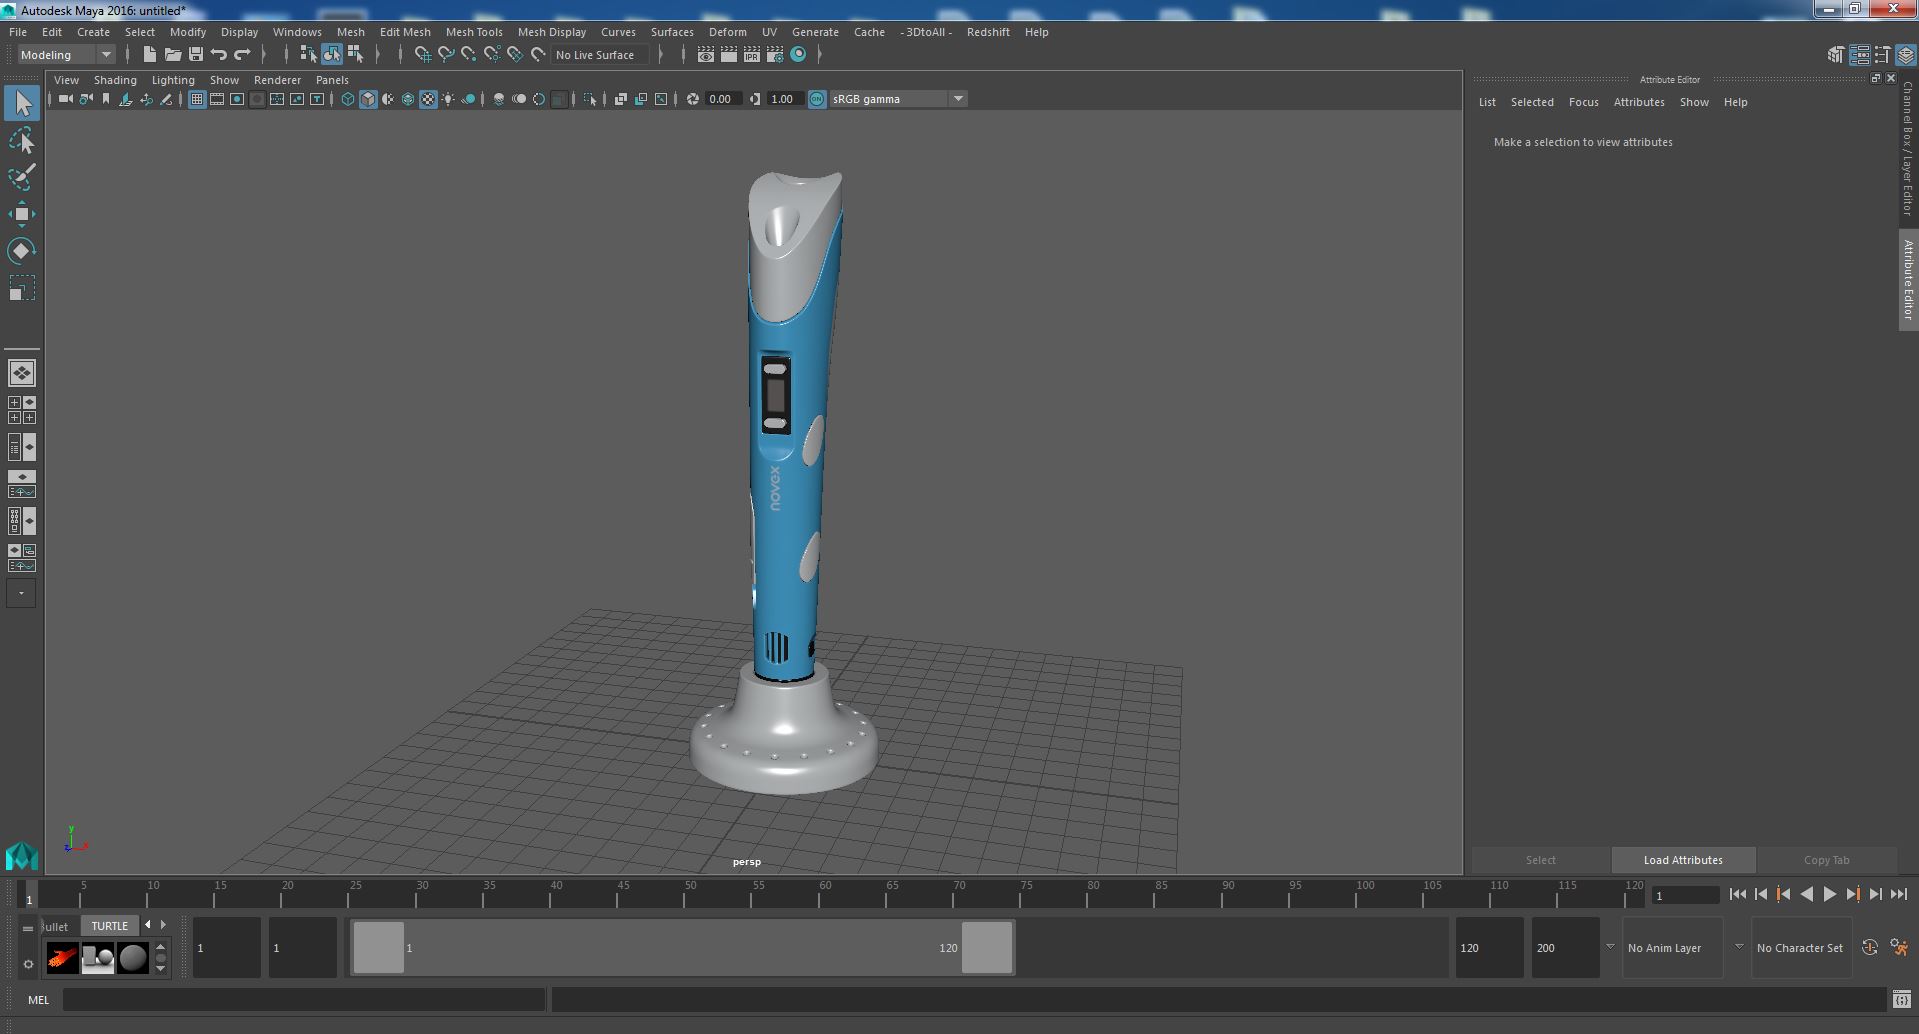
Task: Activate the Paint Selection tool
Action: pyautogui.click(x=22, y=177)
